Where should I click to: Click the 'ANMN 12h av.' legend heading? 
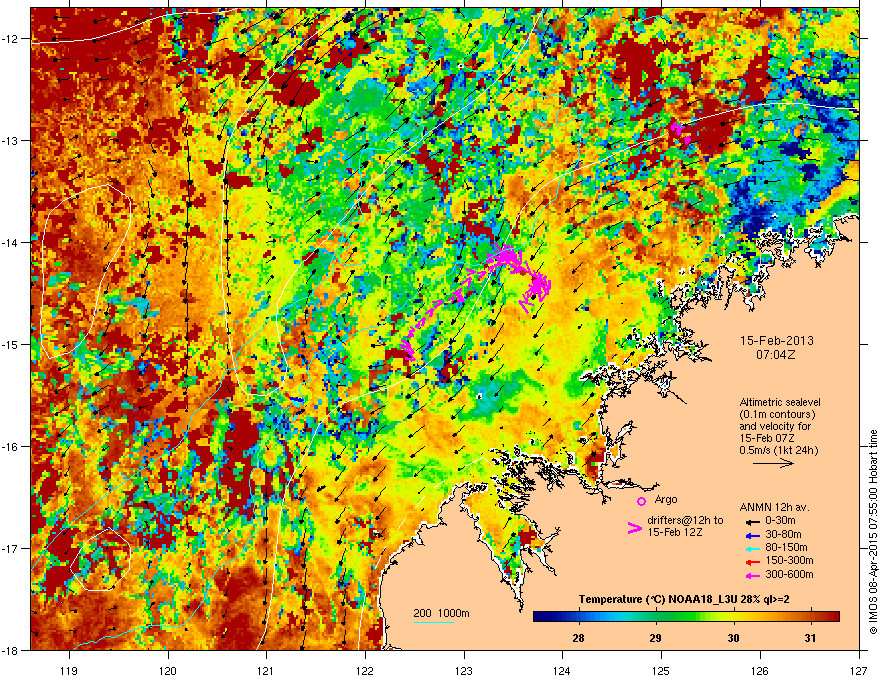pyautogui.click(x=774, y=507)
